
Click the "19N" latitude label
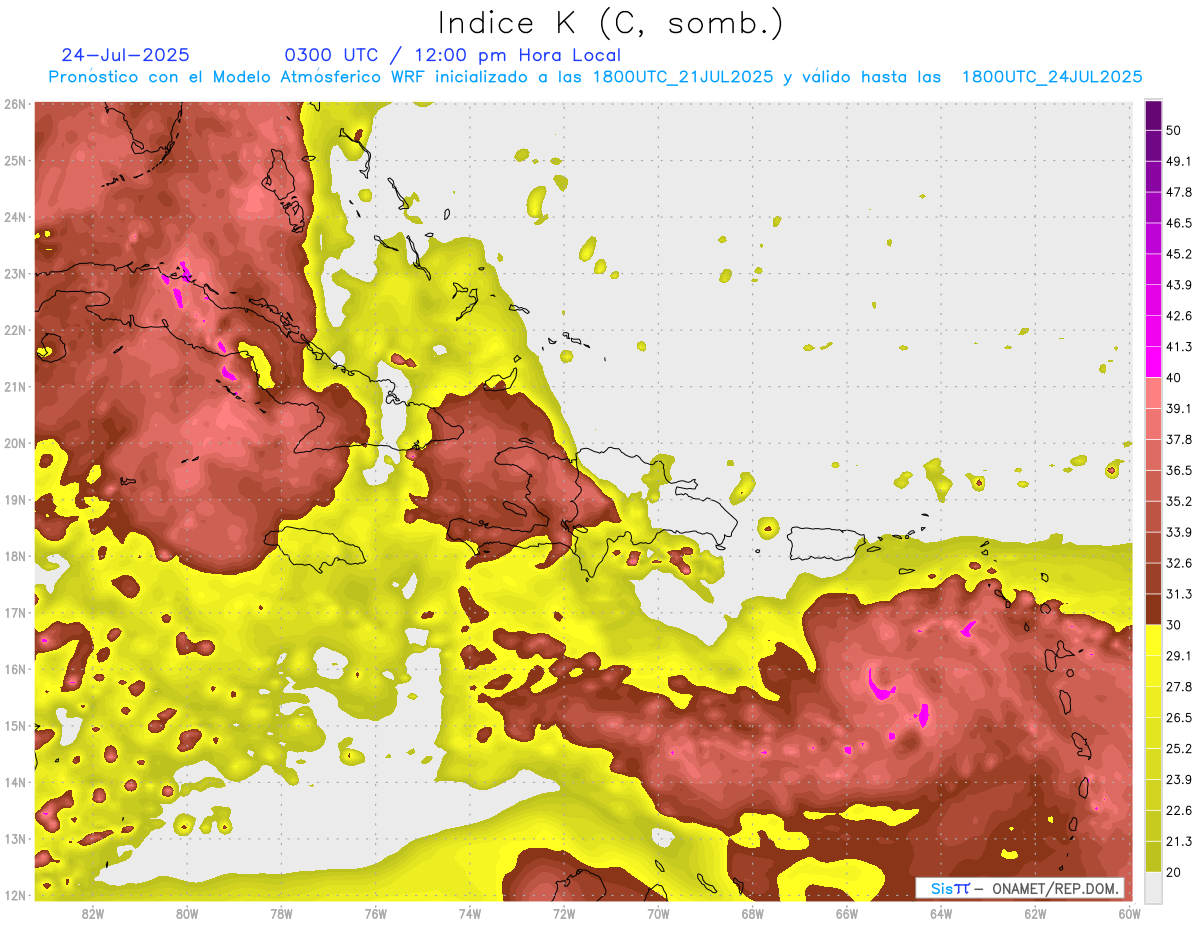(x=15, y=499)
